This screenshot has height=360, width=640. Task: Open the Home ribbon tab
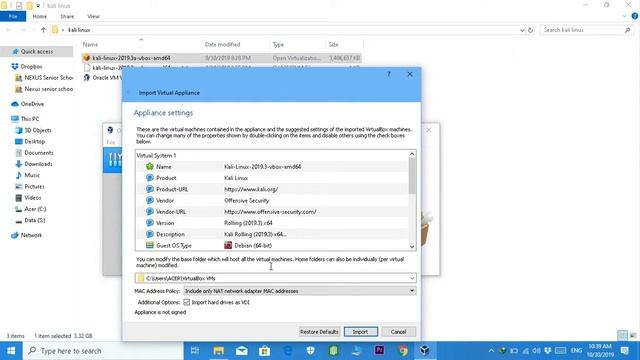coord(40,16)
